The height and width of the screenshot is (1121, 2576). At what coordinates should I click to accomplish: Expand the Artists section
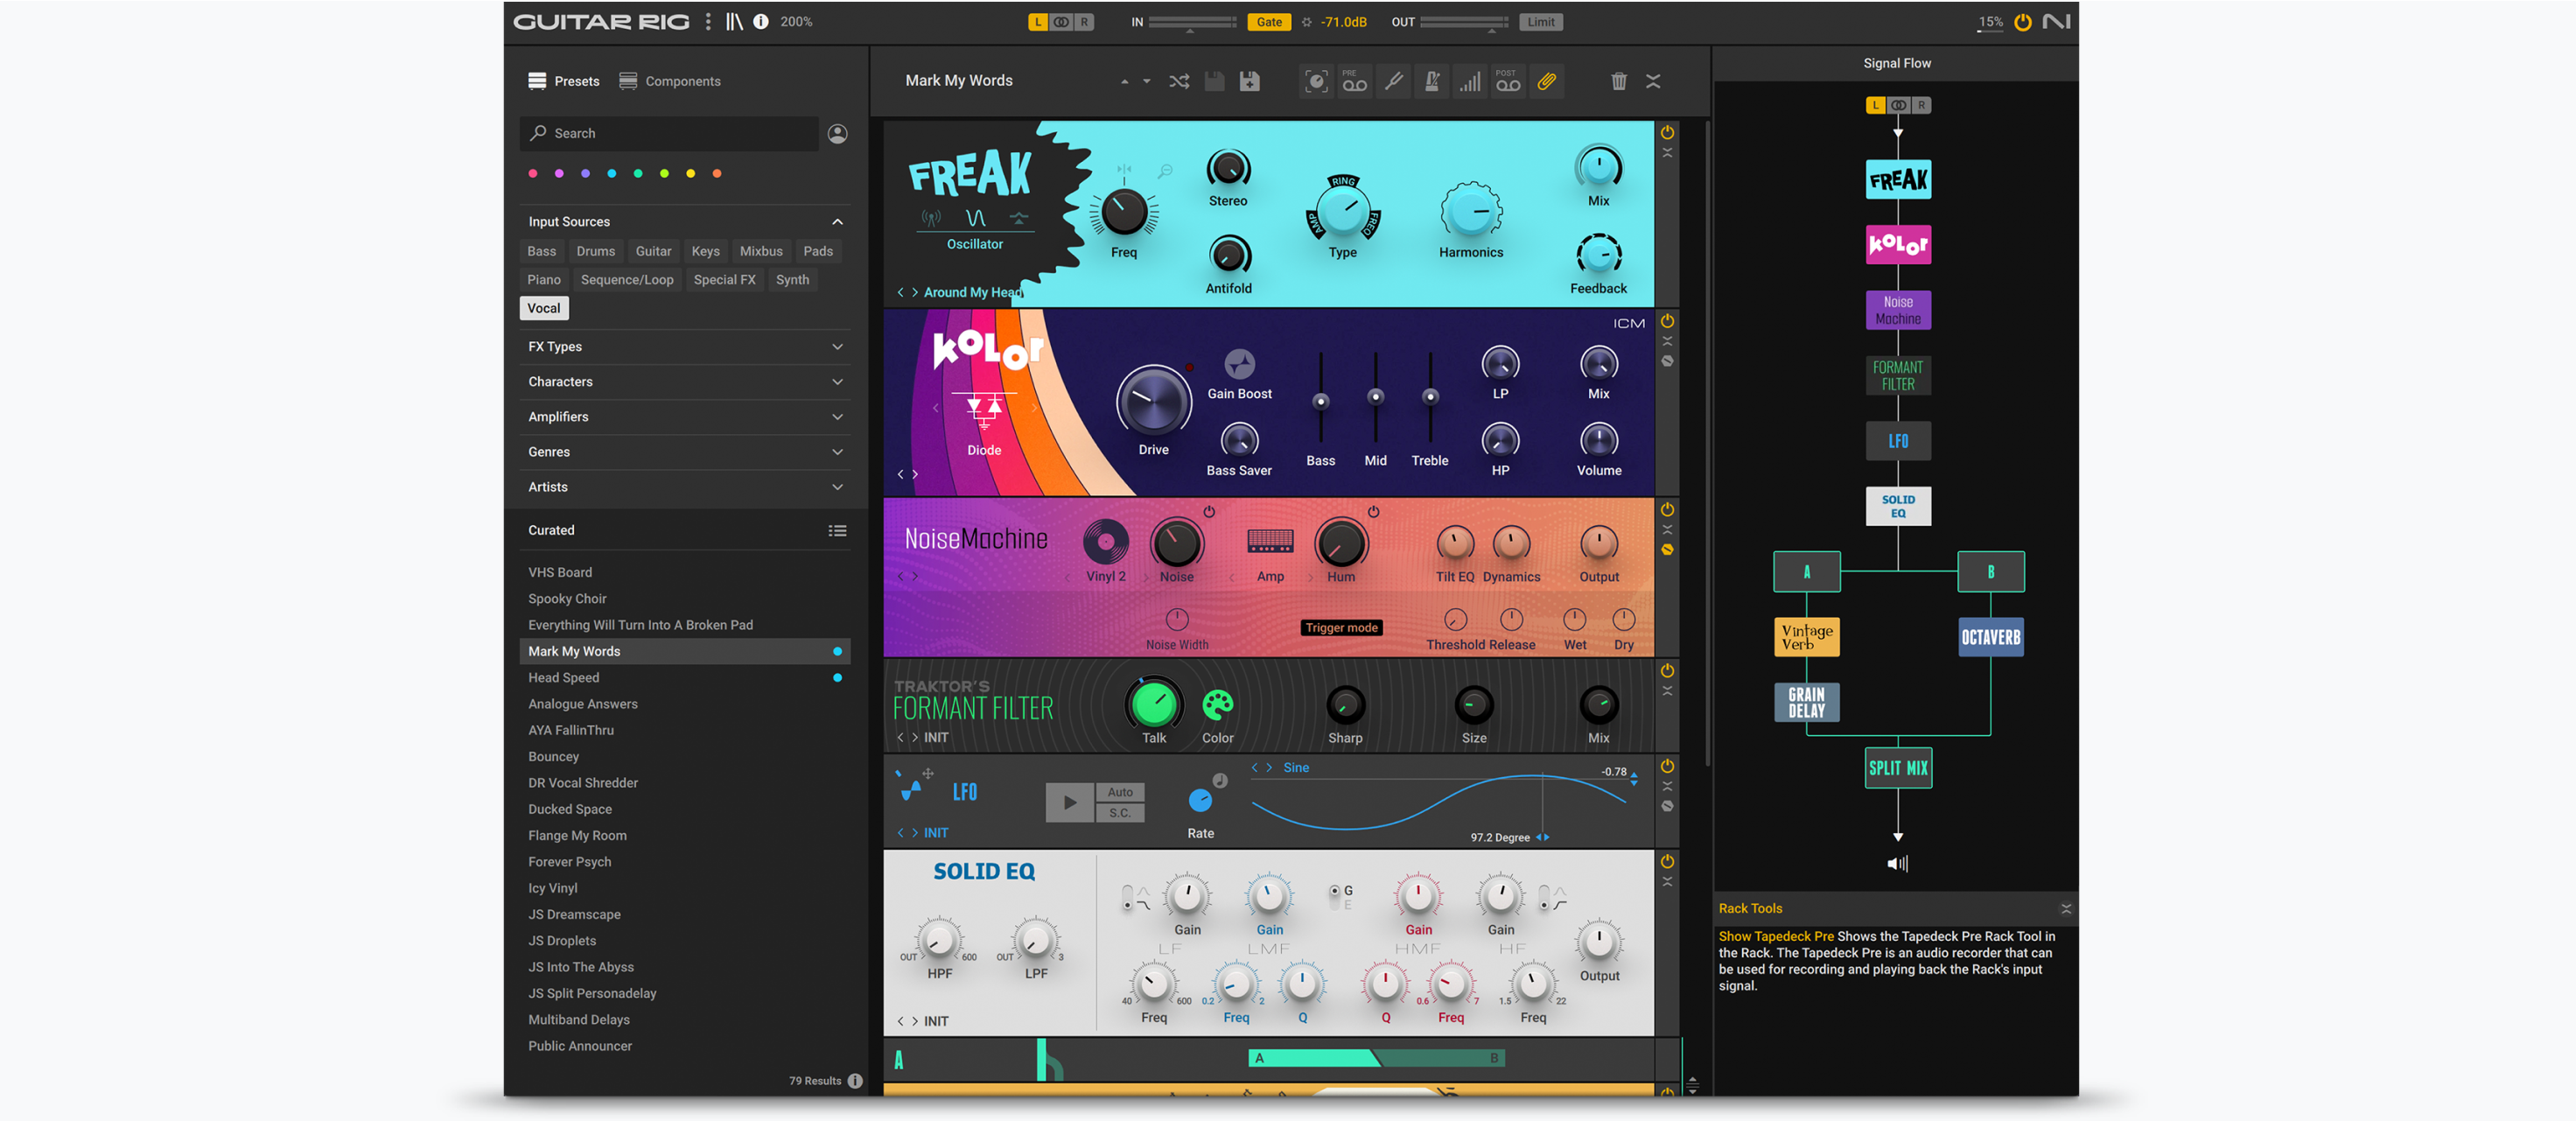tap(838, 487)
